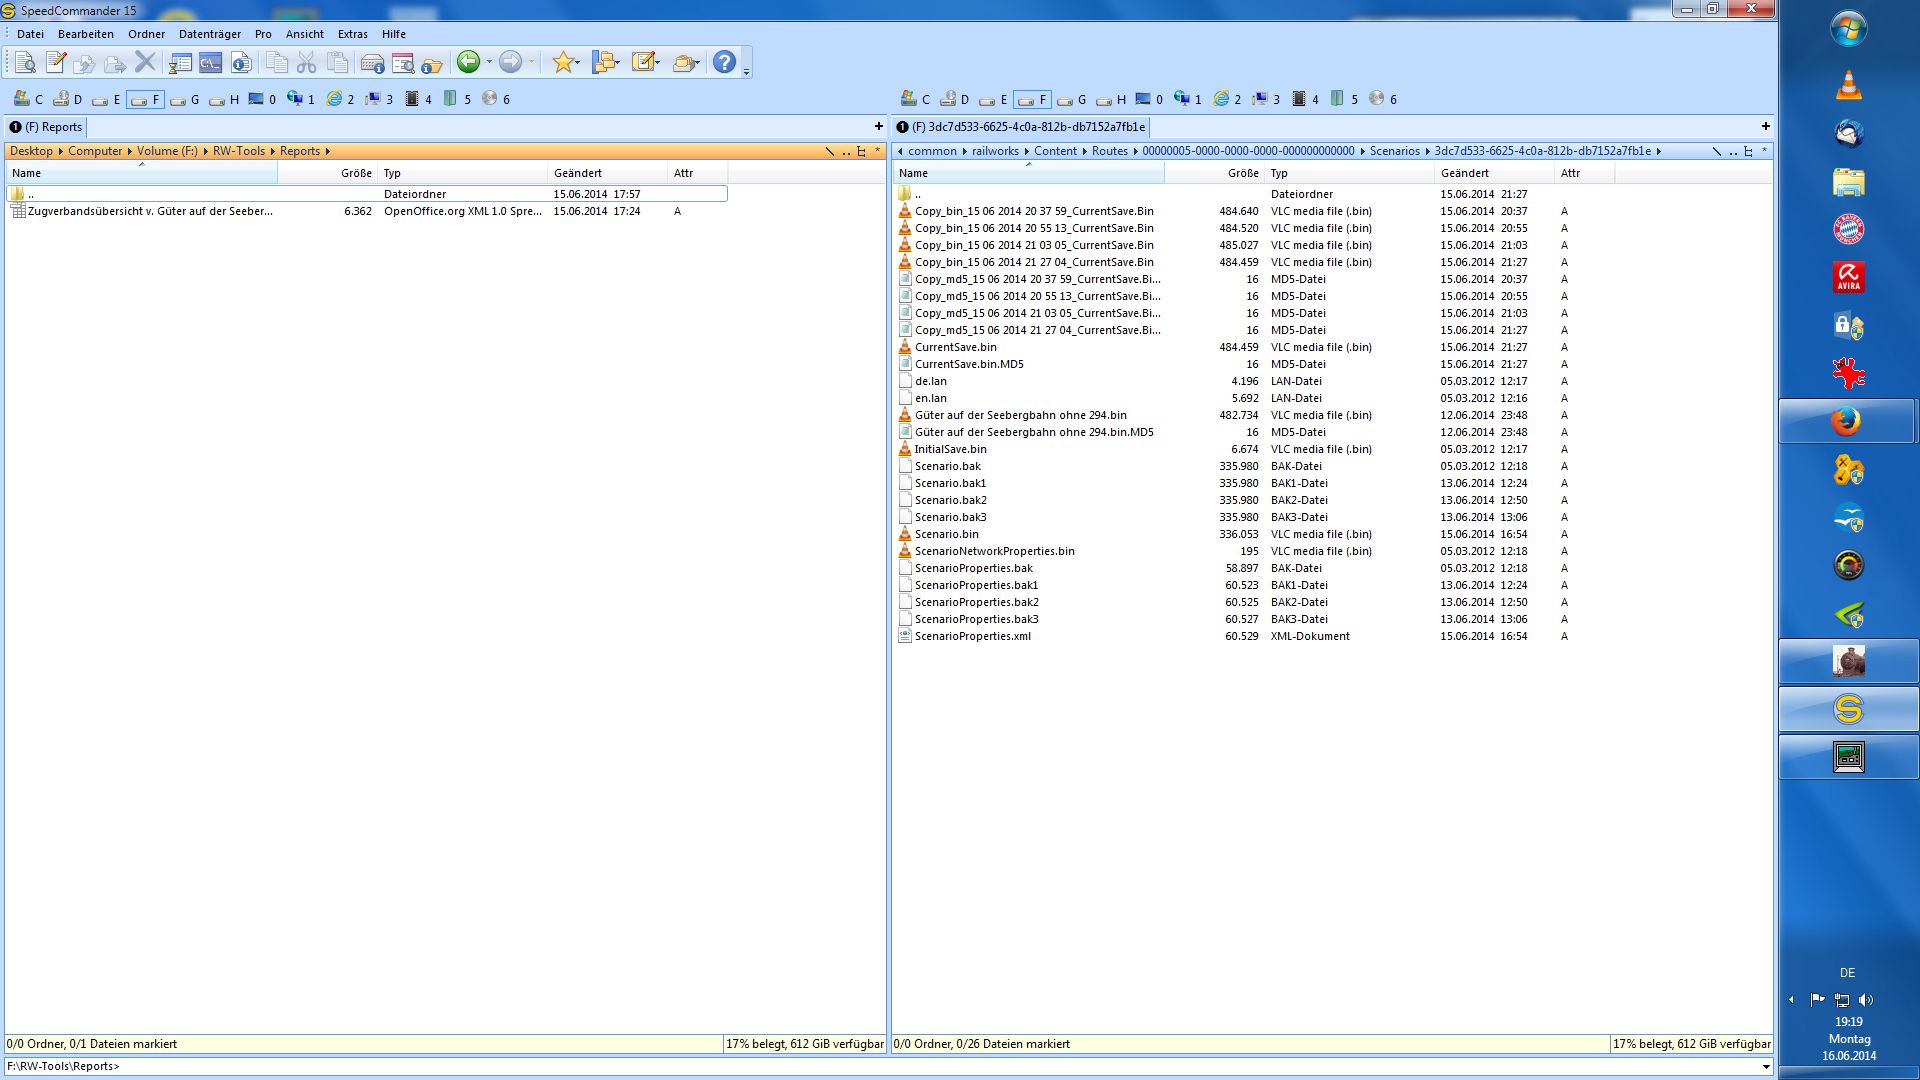Click the green Back arrow button
This screenshot has width=1920, height=1080.
click(x=468, y=63)
